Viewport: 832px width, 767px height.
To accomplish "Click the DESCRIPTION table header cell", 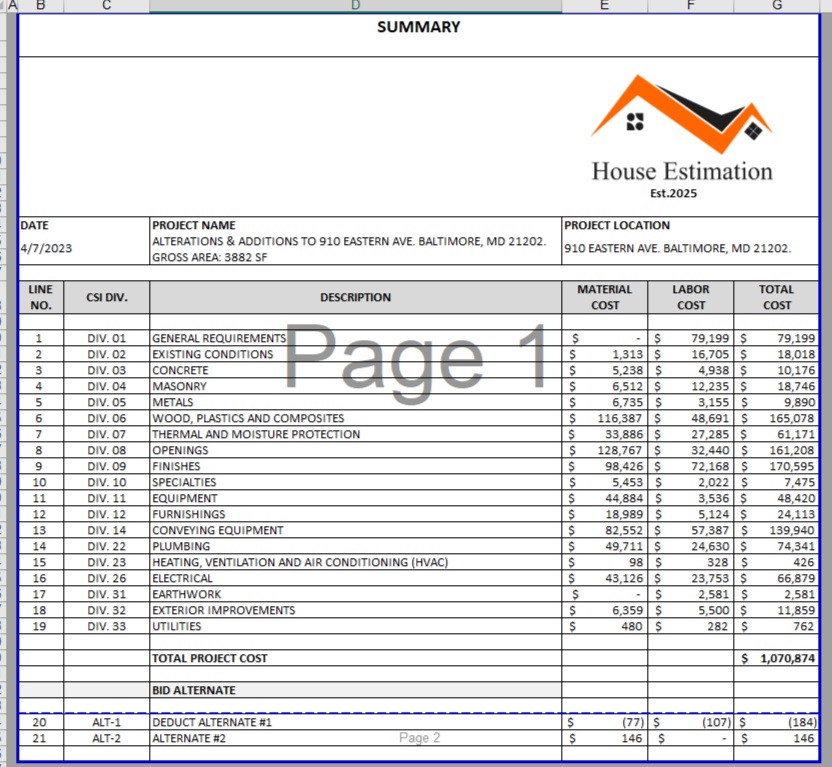I will (355, 297).
